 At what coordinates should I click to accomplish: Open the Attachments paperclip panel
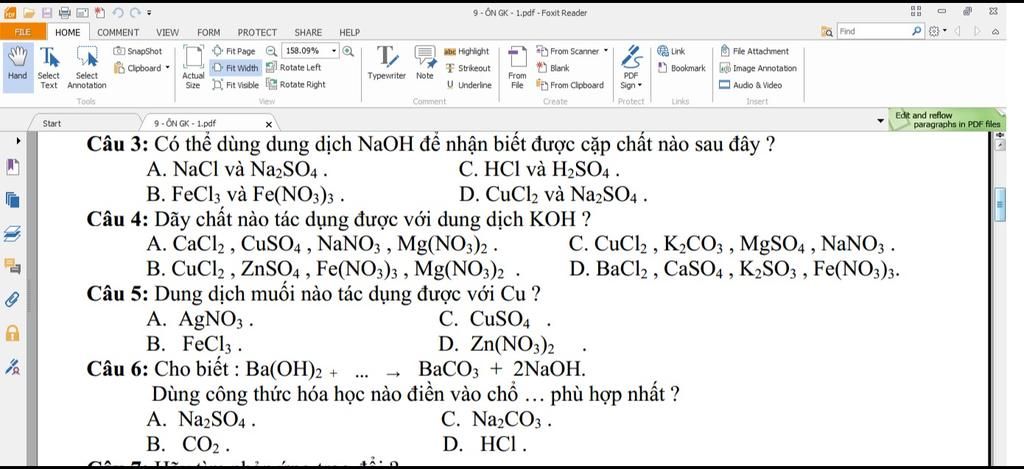click(12, 300)
